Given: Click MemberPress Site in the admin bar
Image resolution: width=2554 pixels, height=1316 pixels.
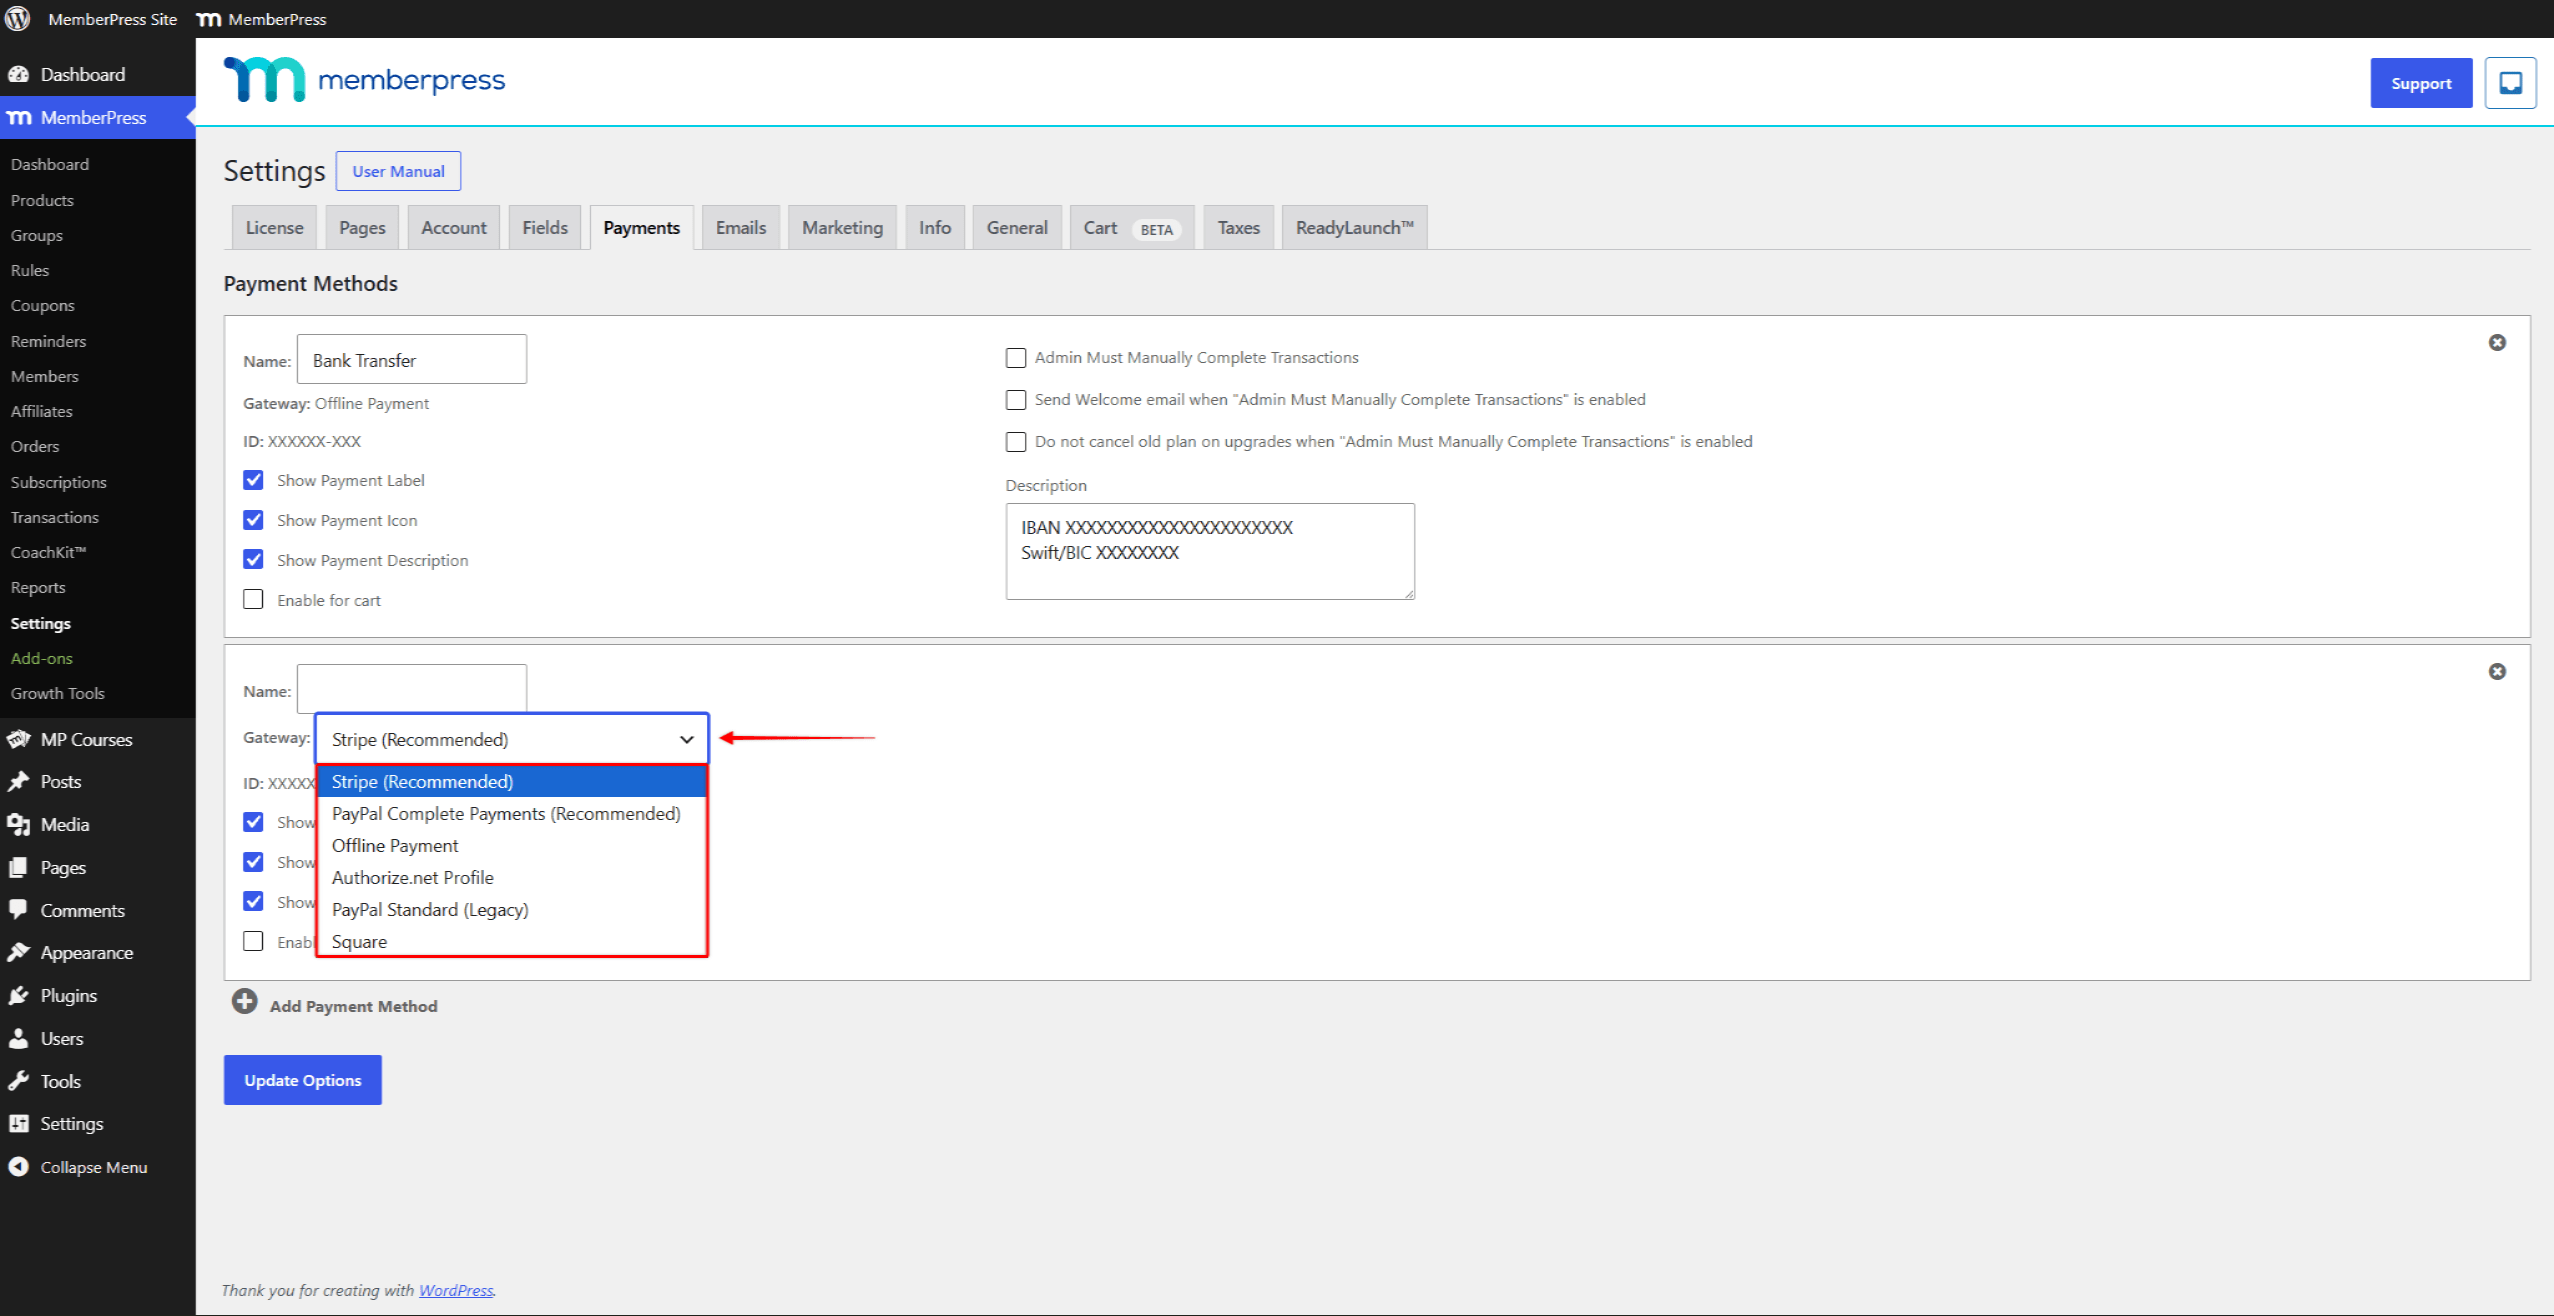Looking at the screenshot, I should pyautogui.click(x=112, y=19).
